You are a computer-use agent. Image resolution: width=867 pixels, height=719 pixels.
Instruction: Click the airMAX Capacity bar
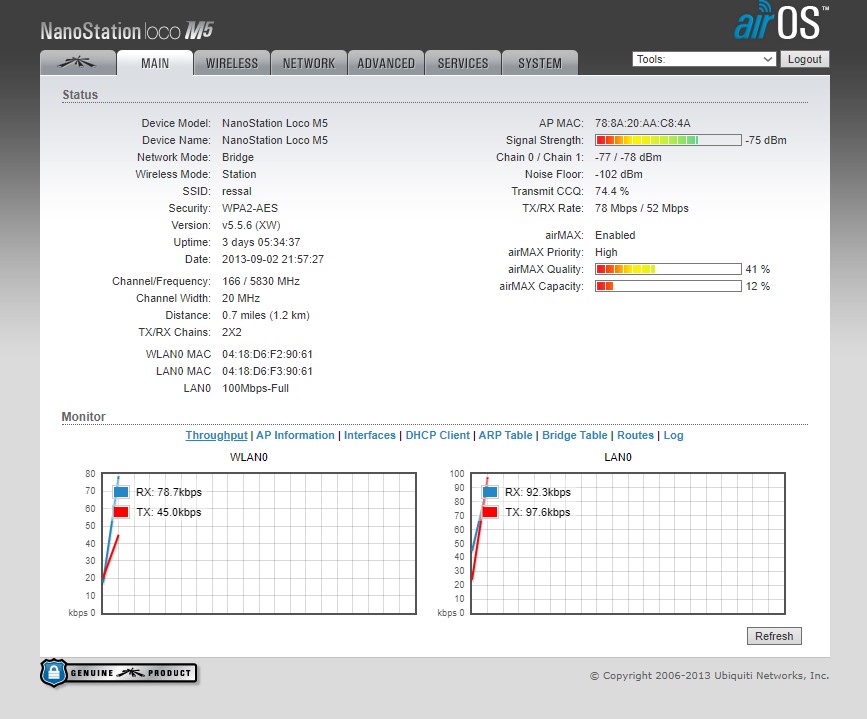(668, 286)
